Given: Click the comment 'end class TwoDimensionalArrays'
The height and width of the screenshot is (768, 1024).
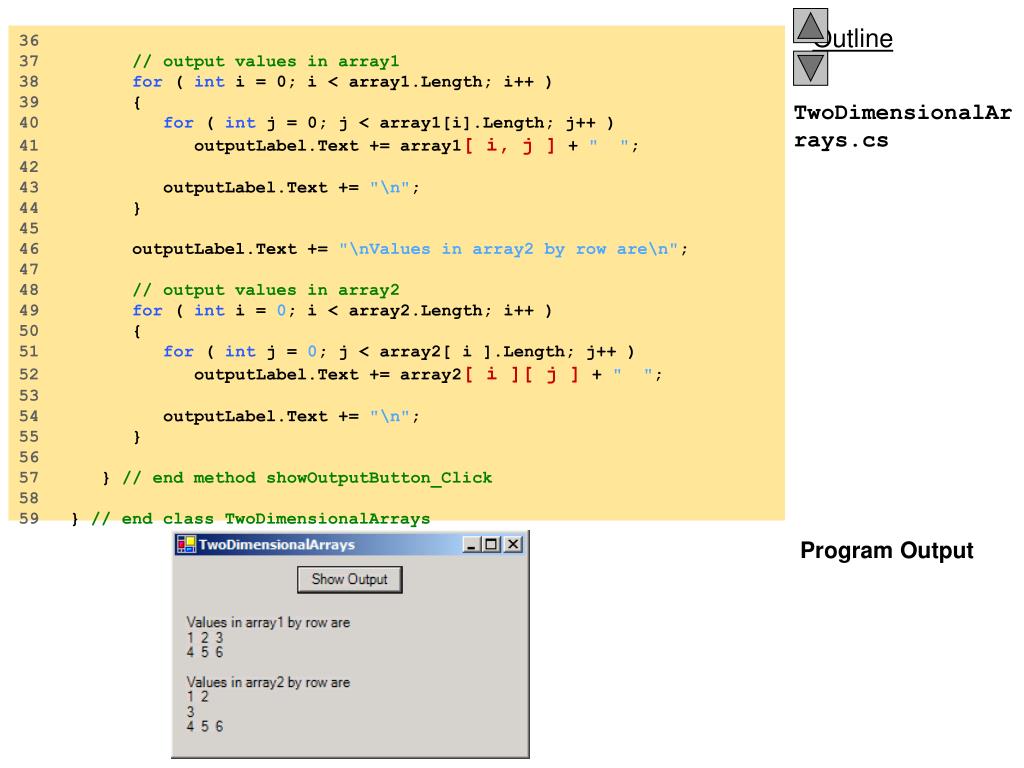Looking at the screenshot, I should point(261,519).
